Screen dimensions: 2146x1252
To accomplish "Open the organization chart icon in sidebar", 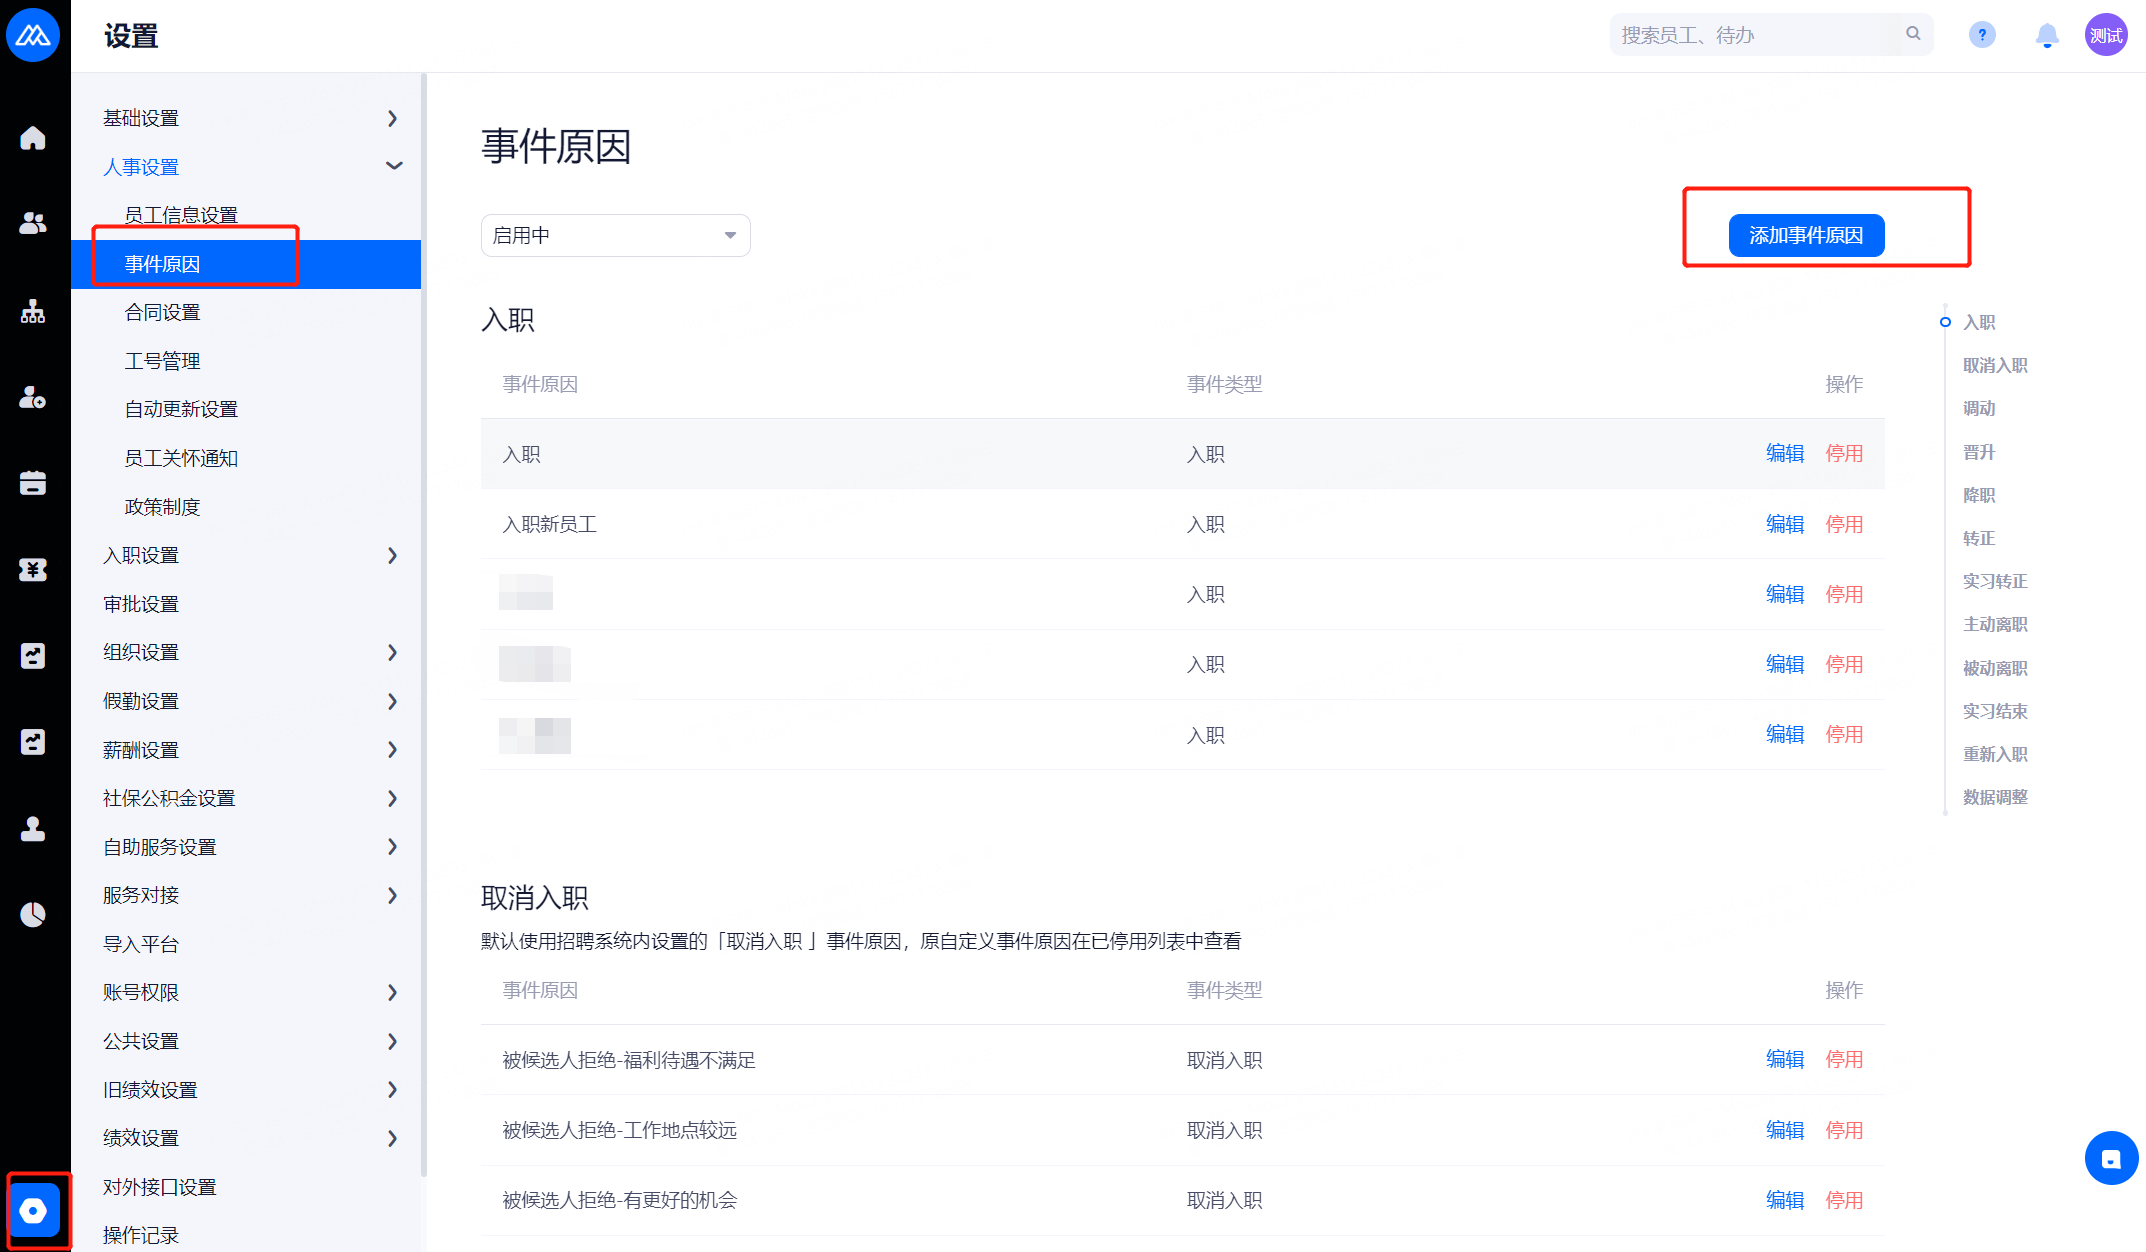I will (33, 311).
